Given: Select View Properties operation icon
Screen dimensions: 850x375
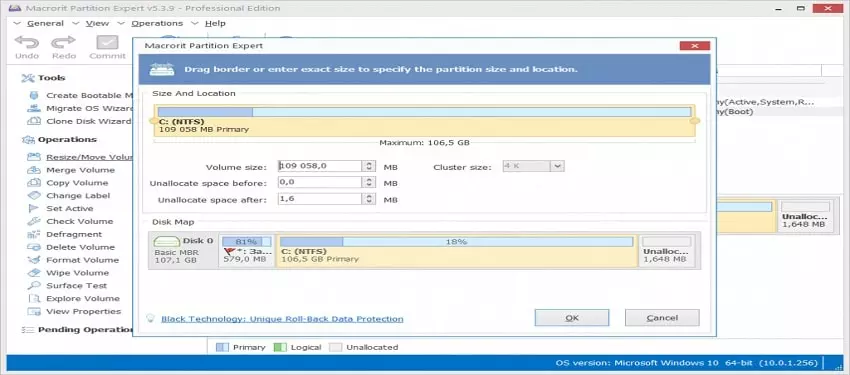Looking at the screenshot, I should (34, 312).
